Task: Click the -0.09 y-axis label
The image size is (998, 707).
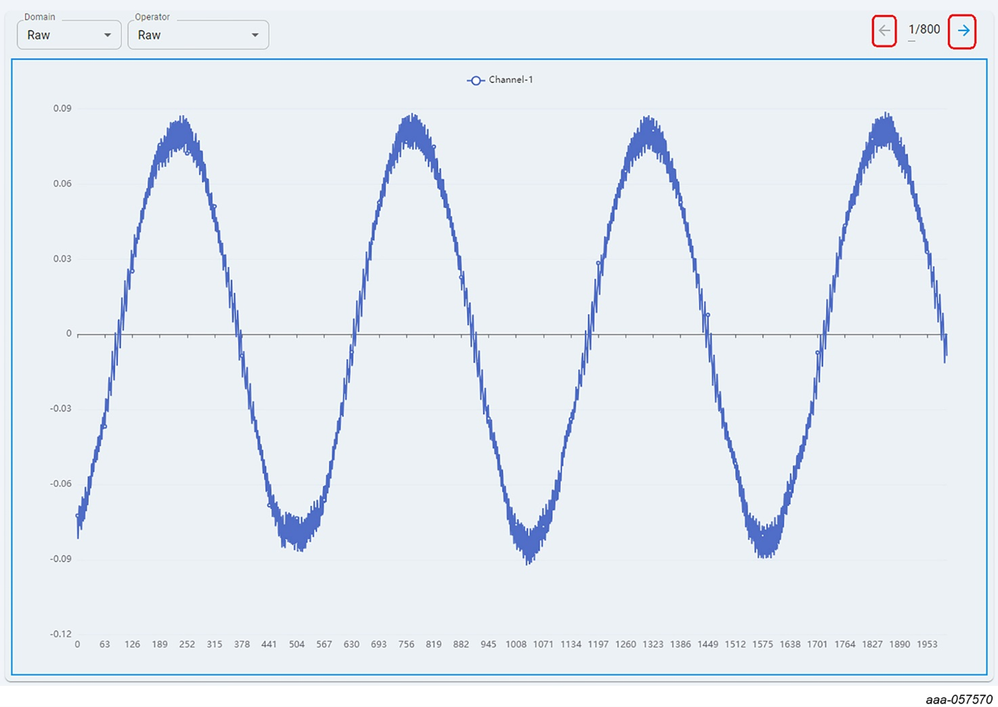Action: 60,559
